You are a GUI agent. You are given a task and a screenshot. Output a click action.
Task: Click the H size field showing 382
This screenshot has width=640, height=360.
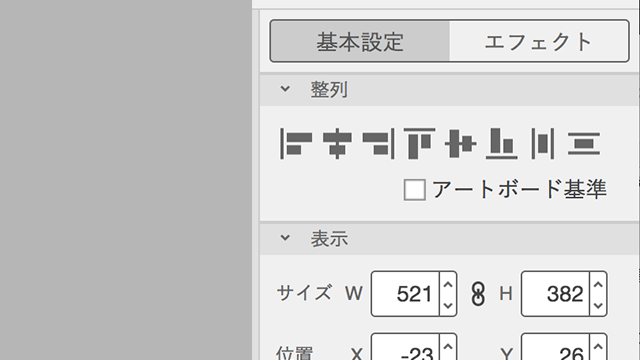[556, 294]
